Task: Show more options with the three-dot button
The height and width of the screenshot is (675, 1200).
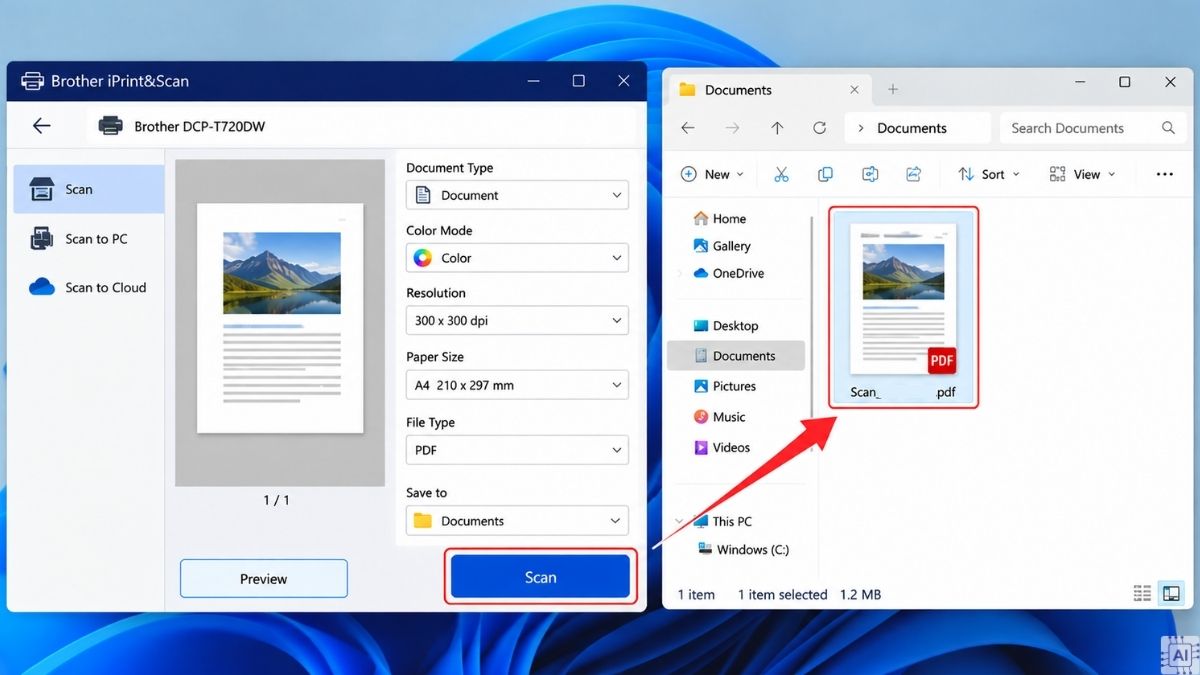Action: pos(1164,174)
